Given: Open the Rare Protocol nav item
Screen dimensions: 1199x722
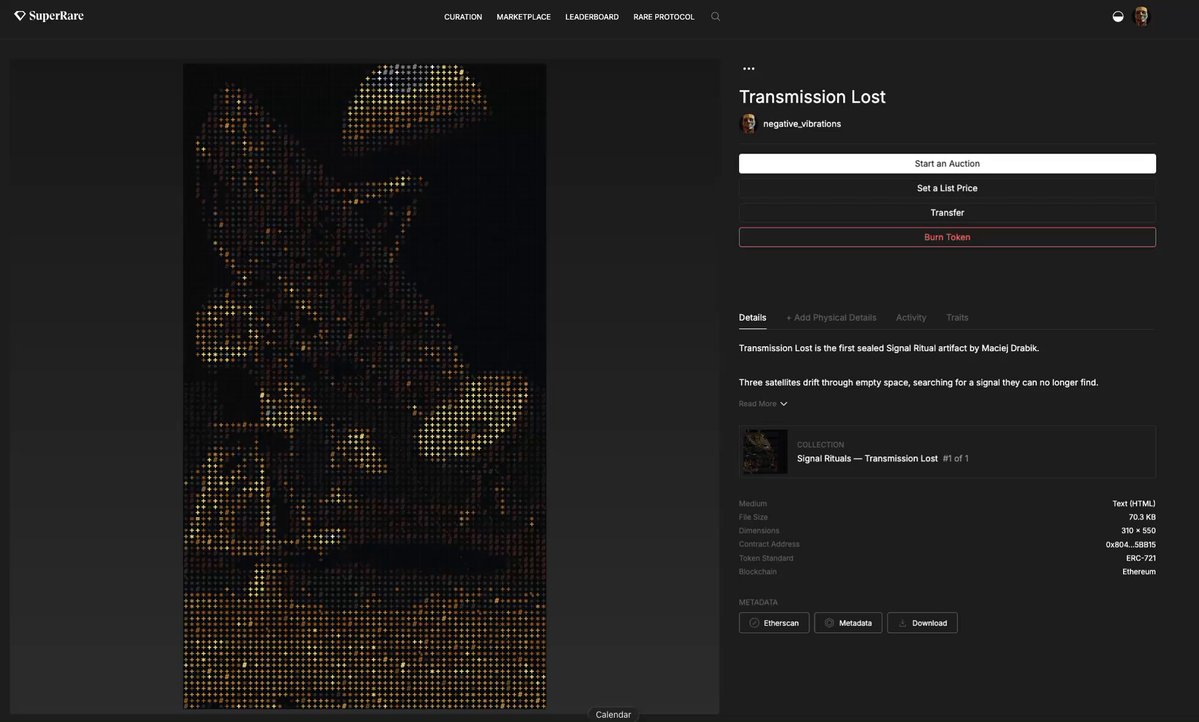Looking at the screenshot, I should click(664, 17).
